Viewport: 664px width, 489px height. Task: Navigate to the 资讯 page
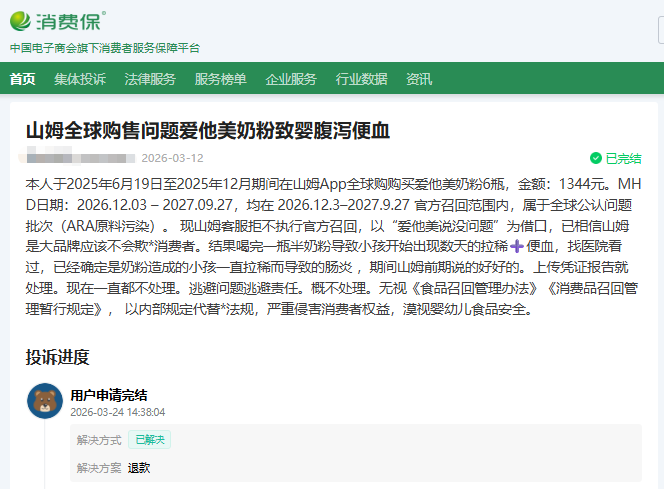[x=419, y=79]
